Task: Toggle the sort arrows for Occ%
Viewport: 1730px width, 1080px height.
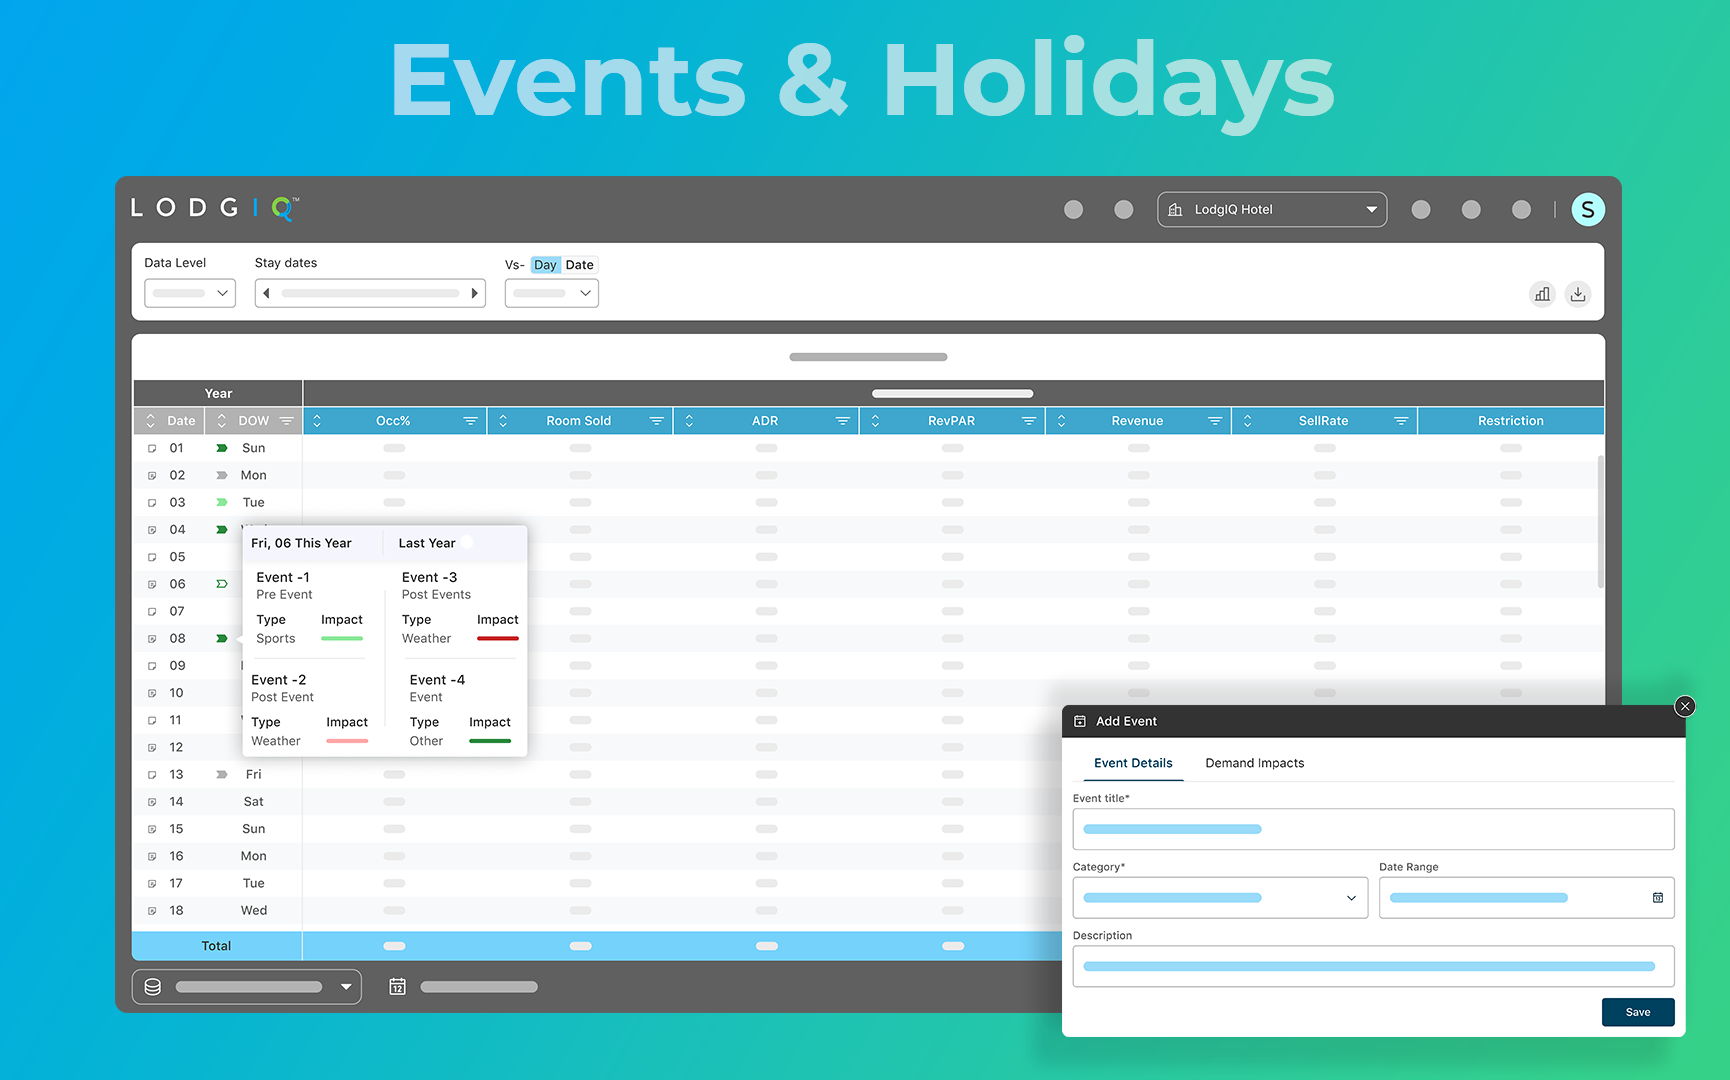Action: pyautogui.click(x=317, y=421)
